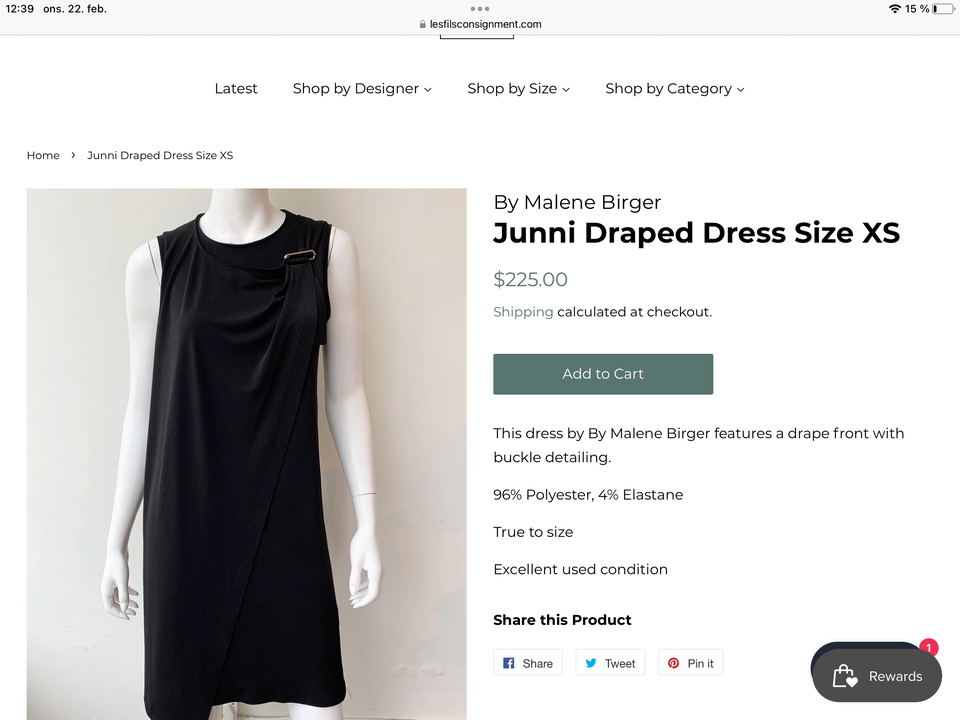Share product on Facebook

coord(528,663)
